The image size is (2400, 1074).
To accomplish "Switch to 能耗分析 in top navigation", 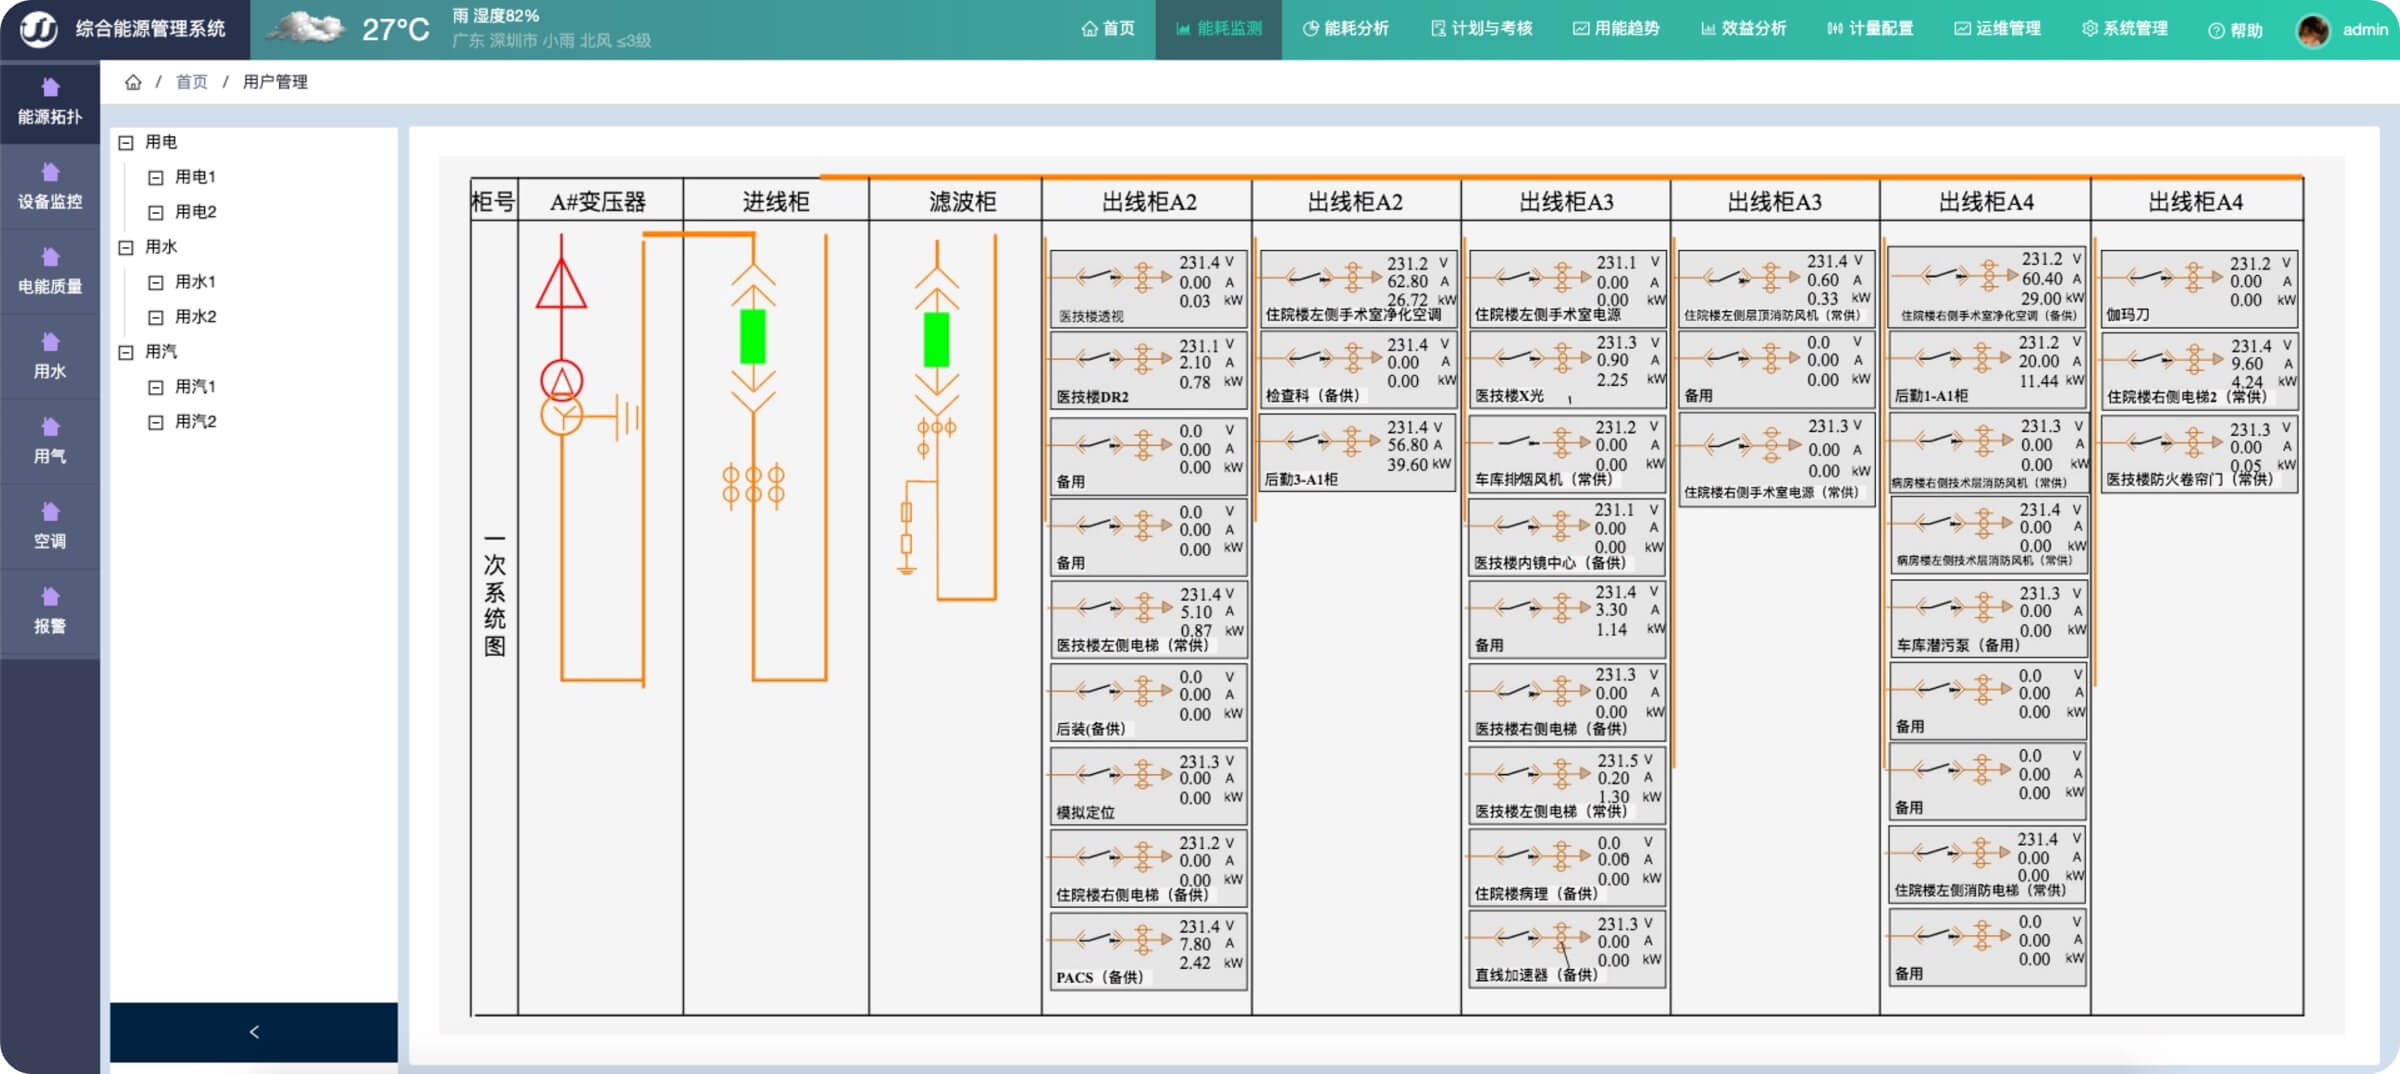I will tap(1345, 29).
